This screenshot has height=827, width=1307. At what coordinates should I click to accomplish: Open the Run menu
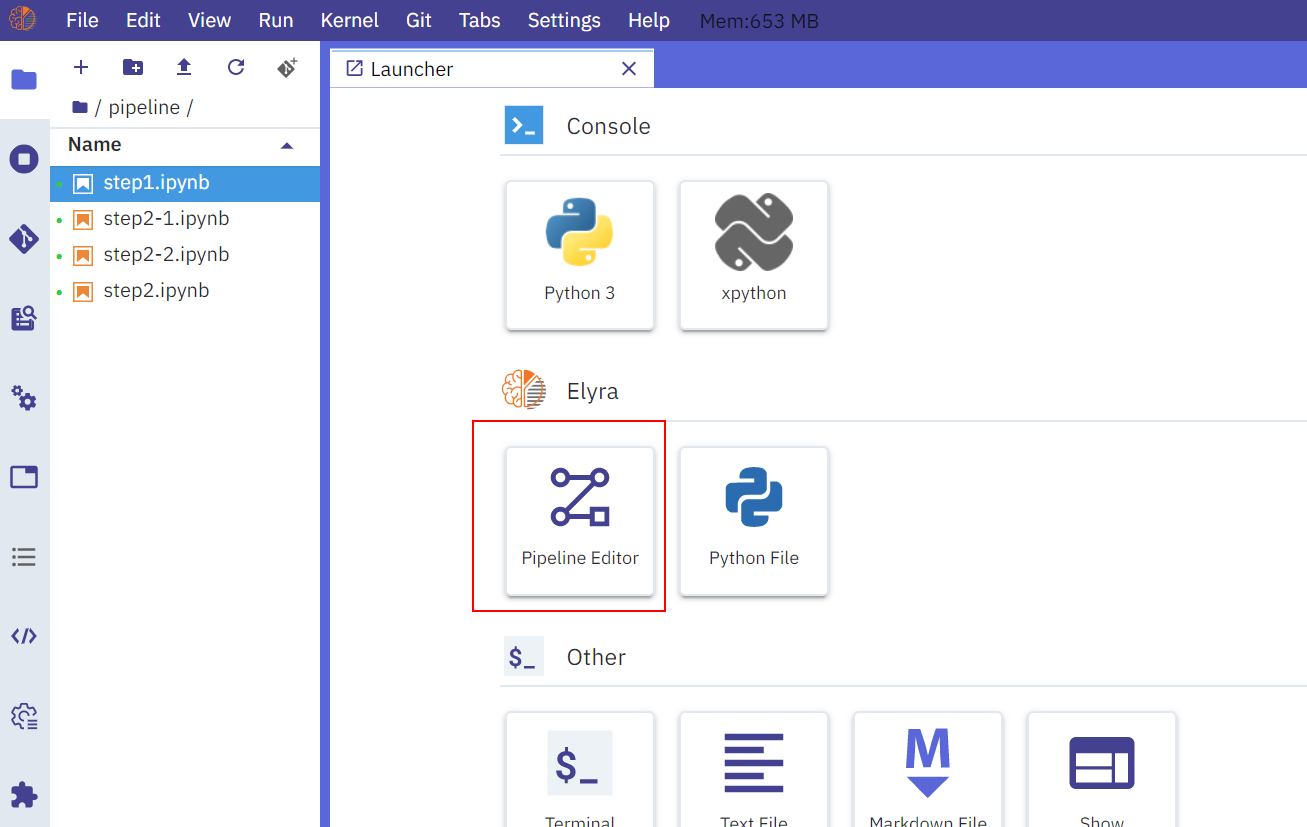click(x=276, y=20)
